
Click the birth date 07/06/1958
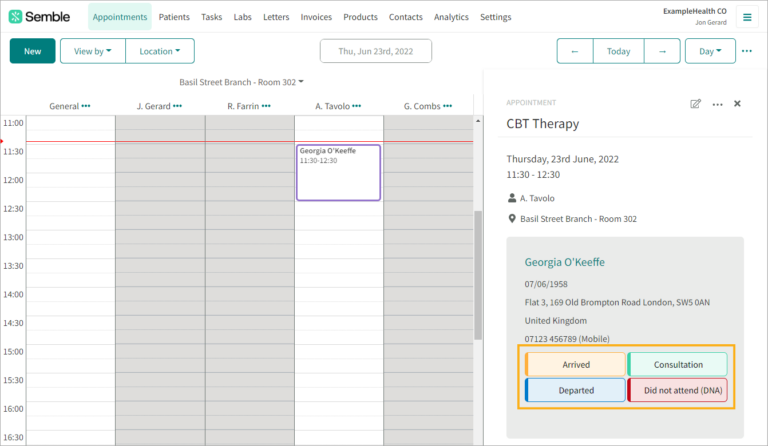coord(546,284)
